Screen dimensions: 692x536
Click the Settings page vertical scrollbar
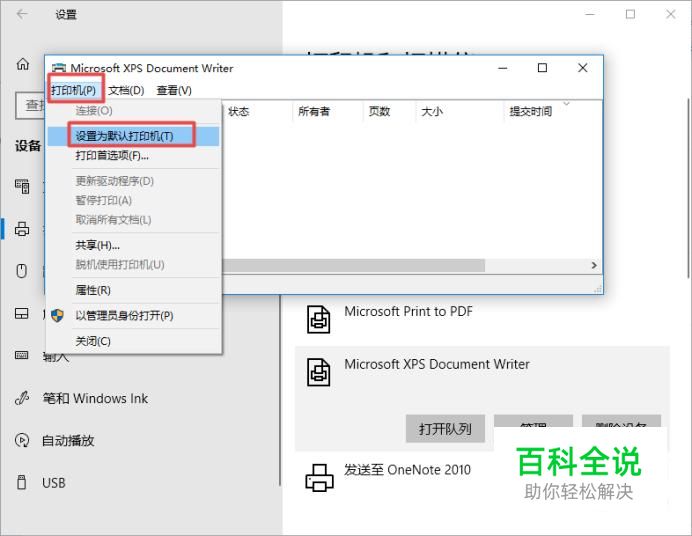(x=688, y=188)
